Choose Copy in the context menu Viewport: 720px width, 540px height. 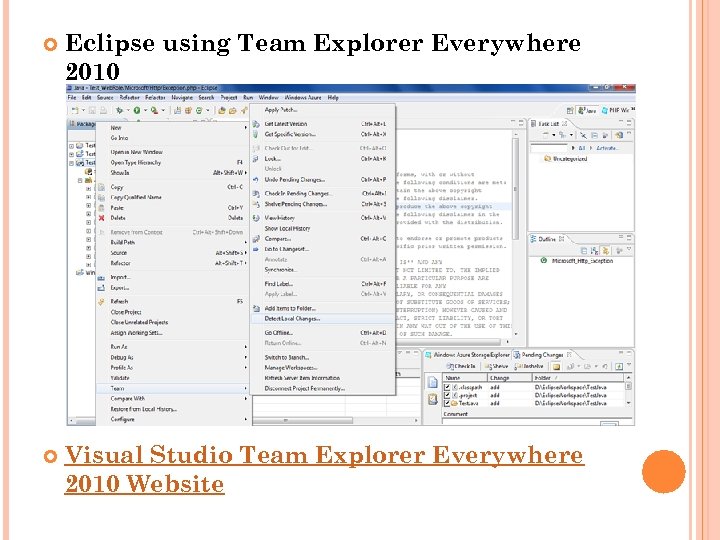point(173,187)
